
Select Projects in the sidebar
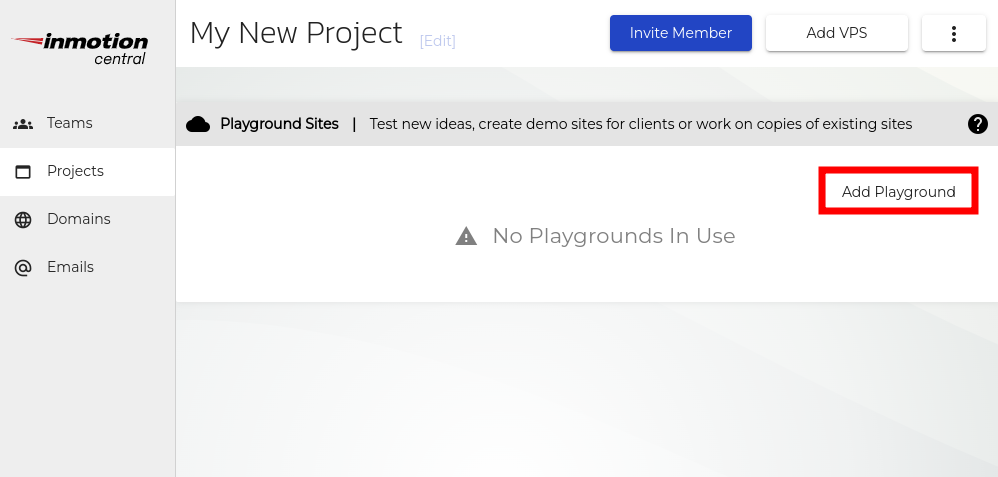[x=75, y=171]
